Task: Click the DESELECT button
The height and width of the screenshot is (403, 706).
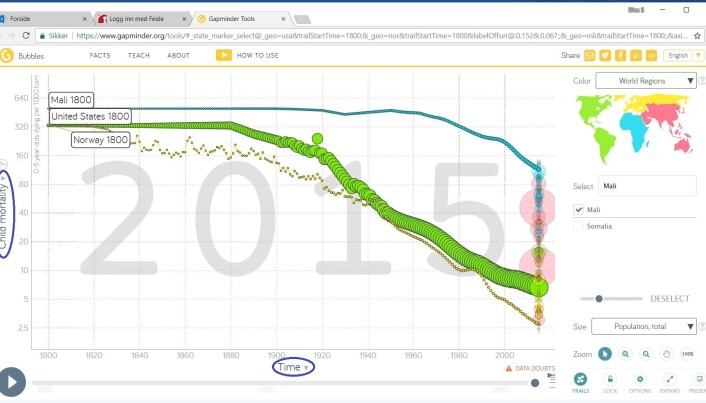Action: [x=670, y=299]
